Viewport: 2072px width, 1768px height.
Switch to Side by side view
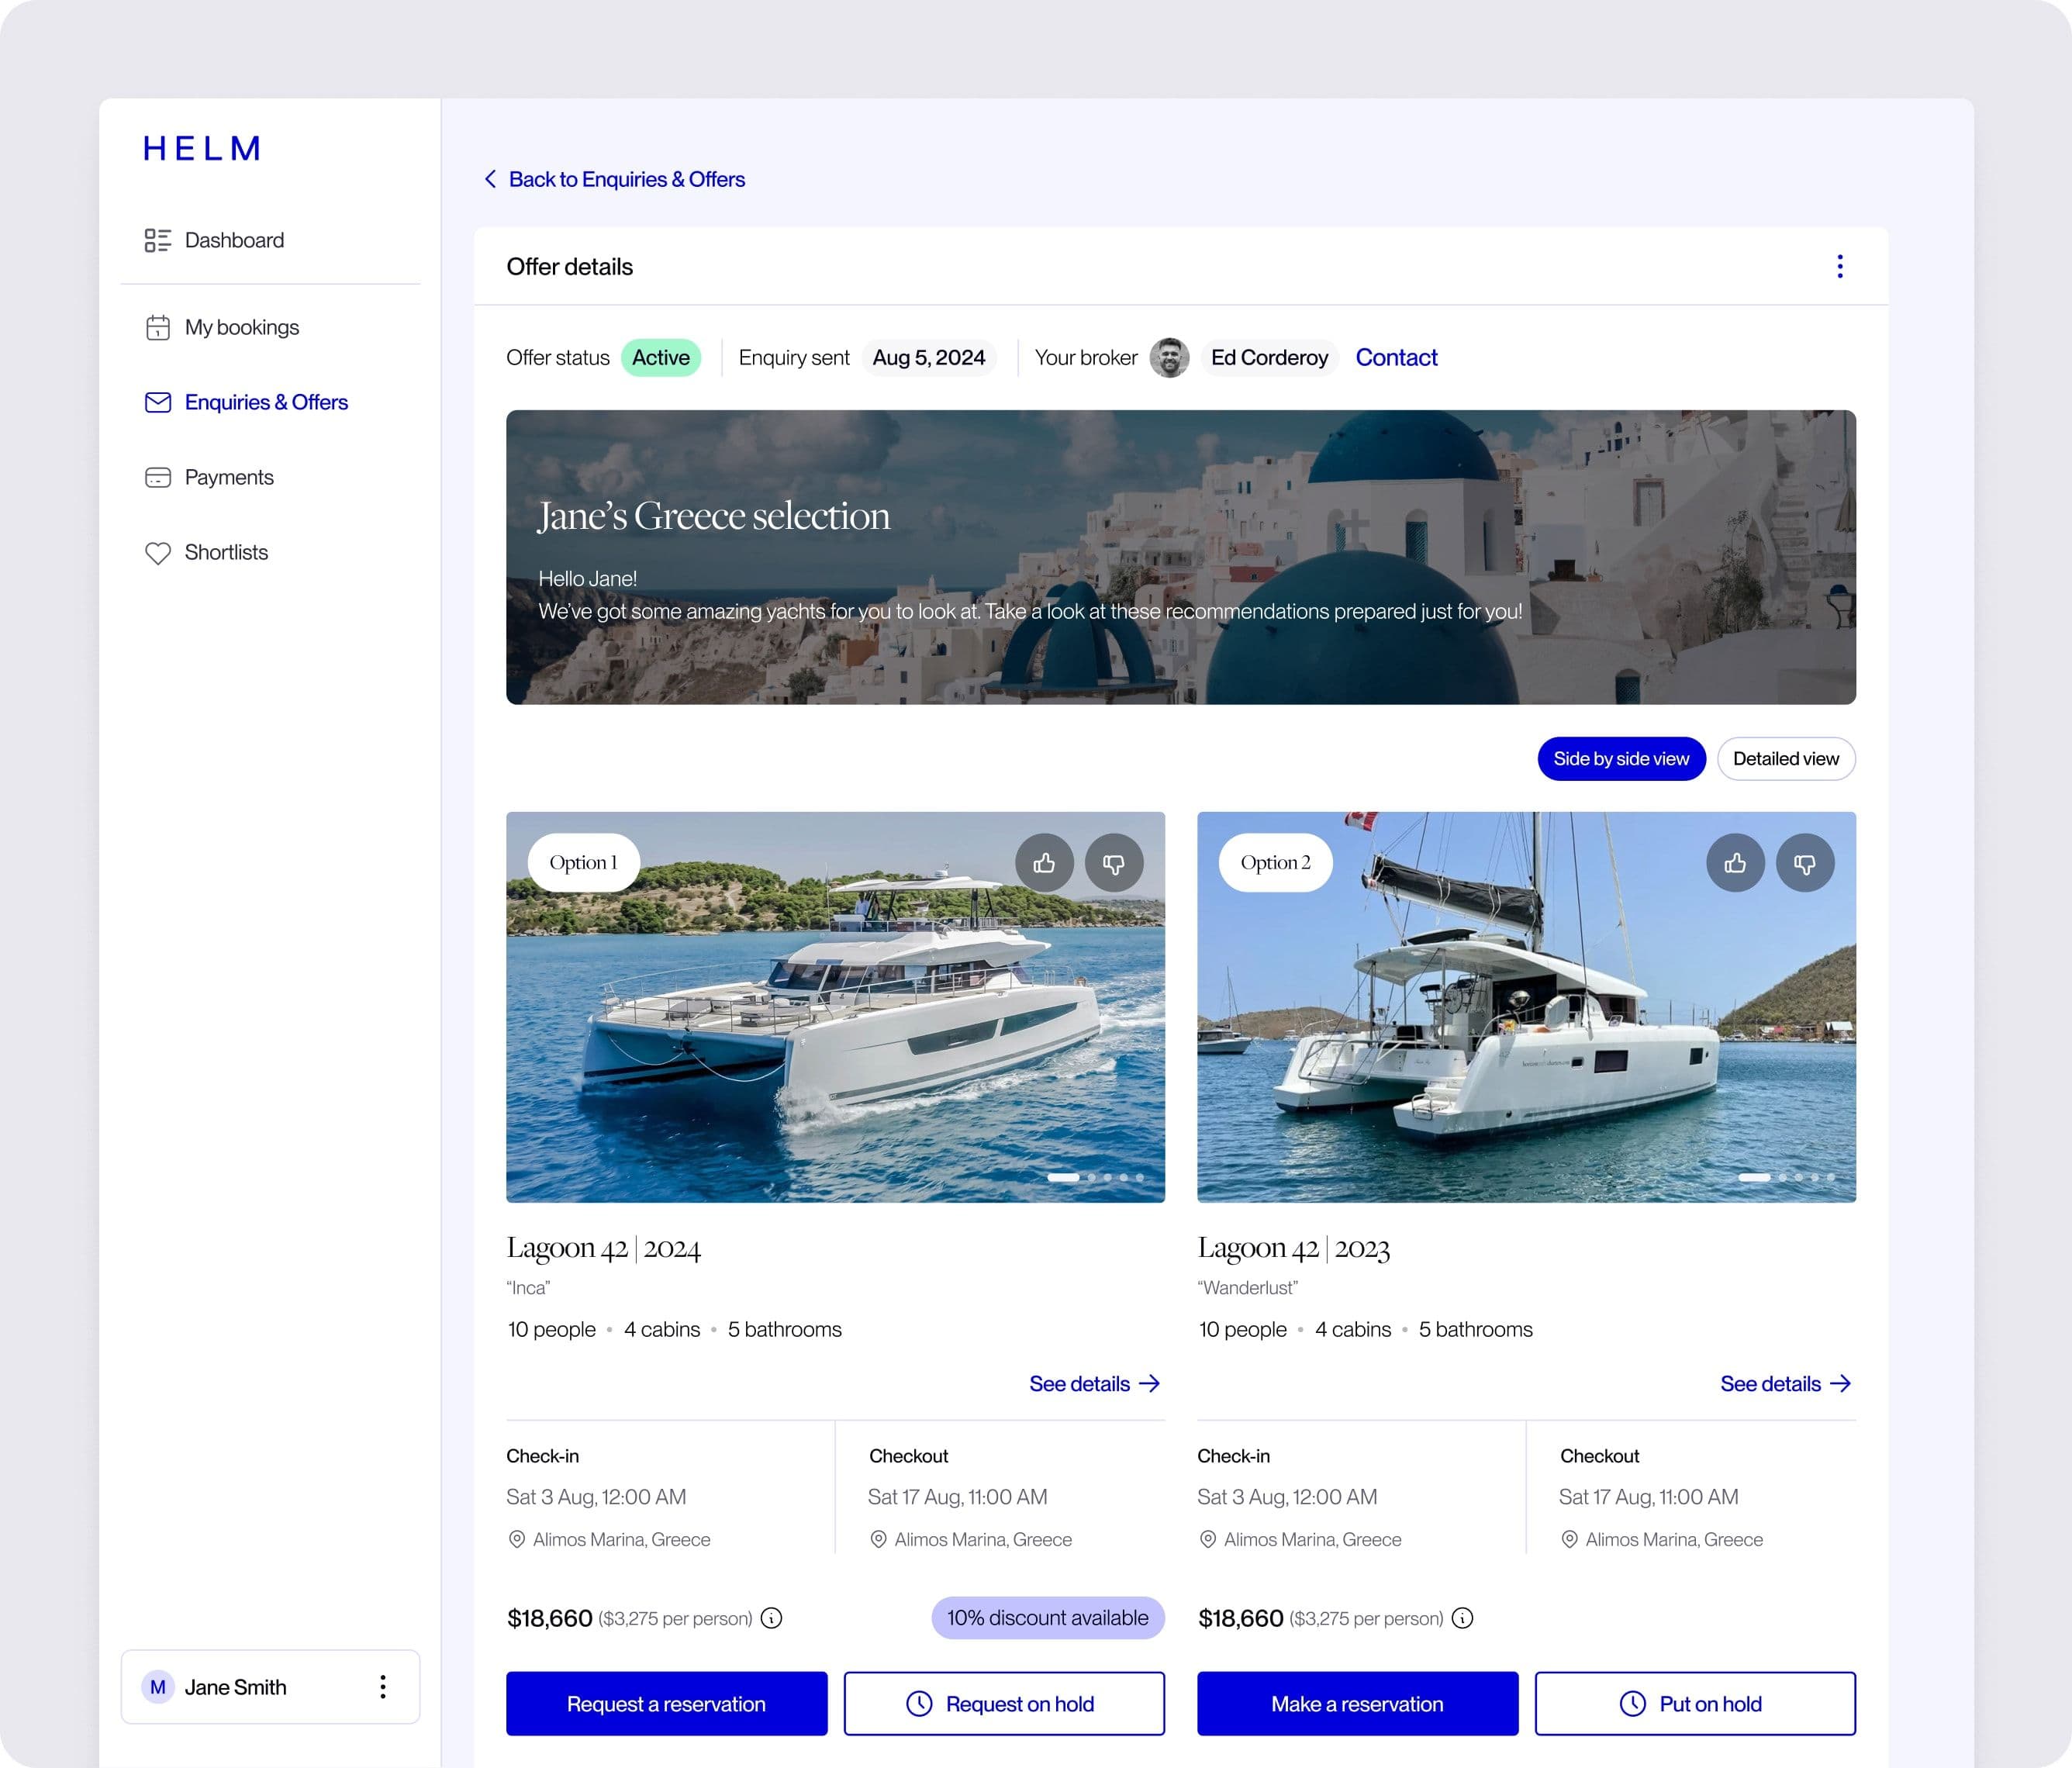click(x=1620, y=759)
